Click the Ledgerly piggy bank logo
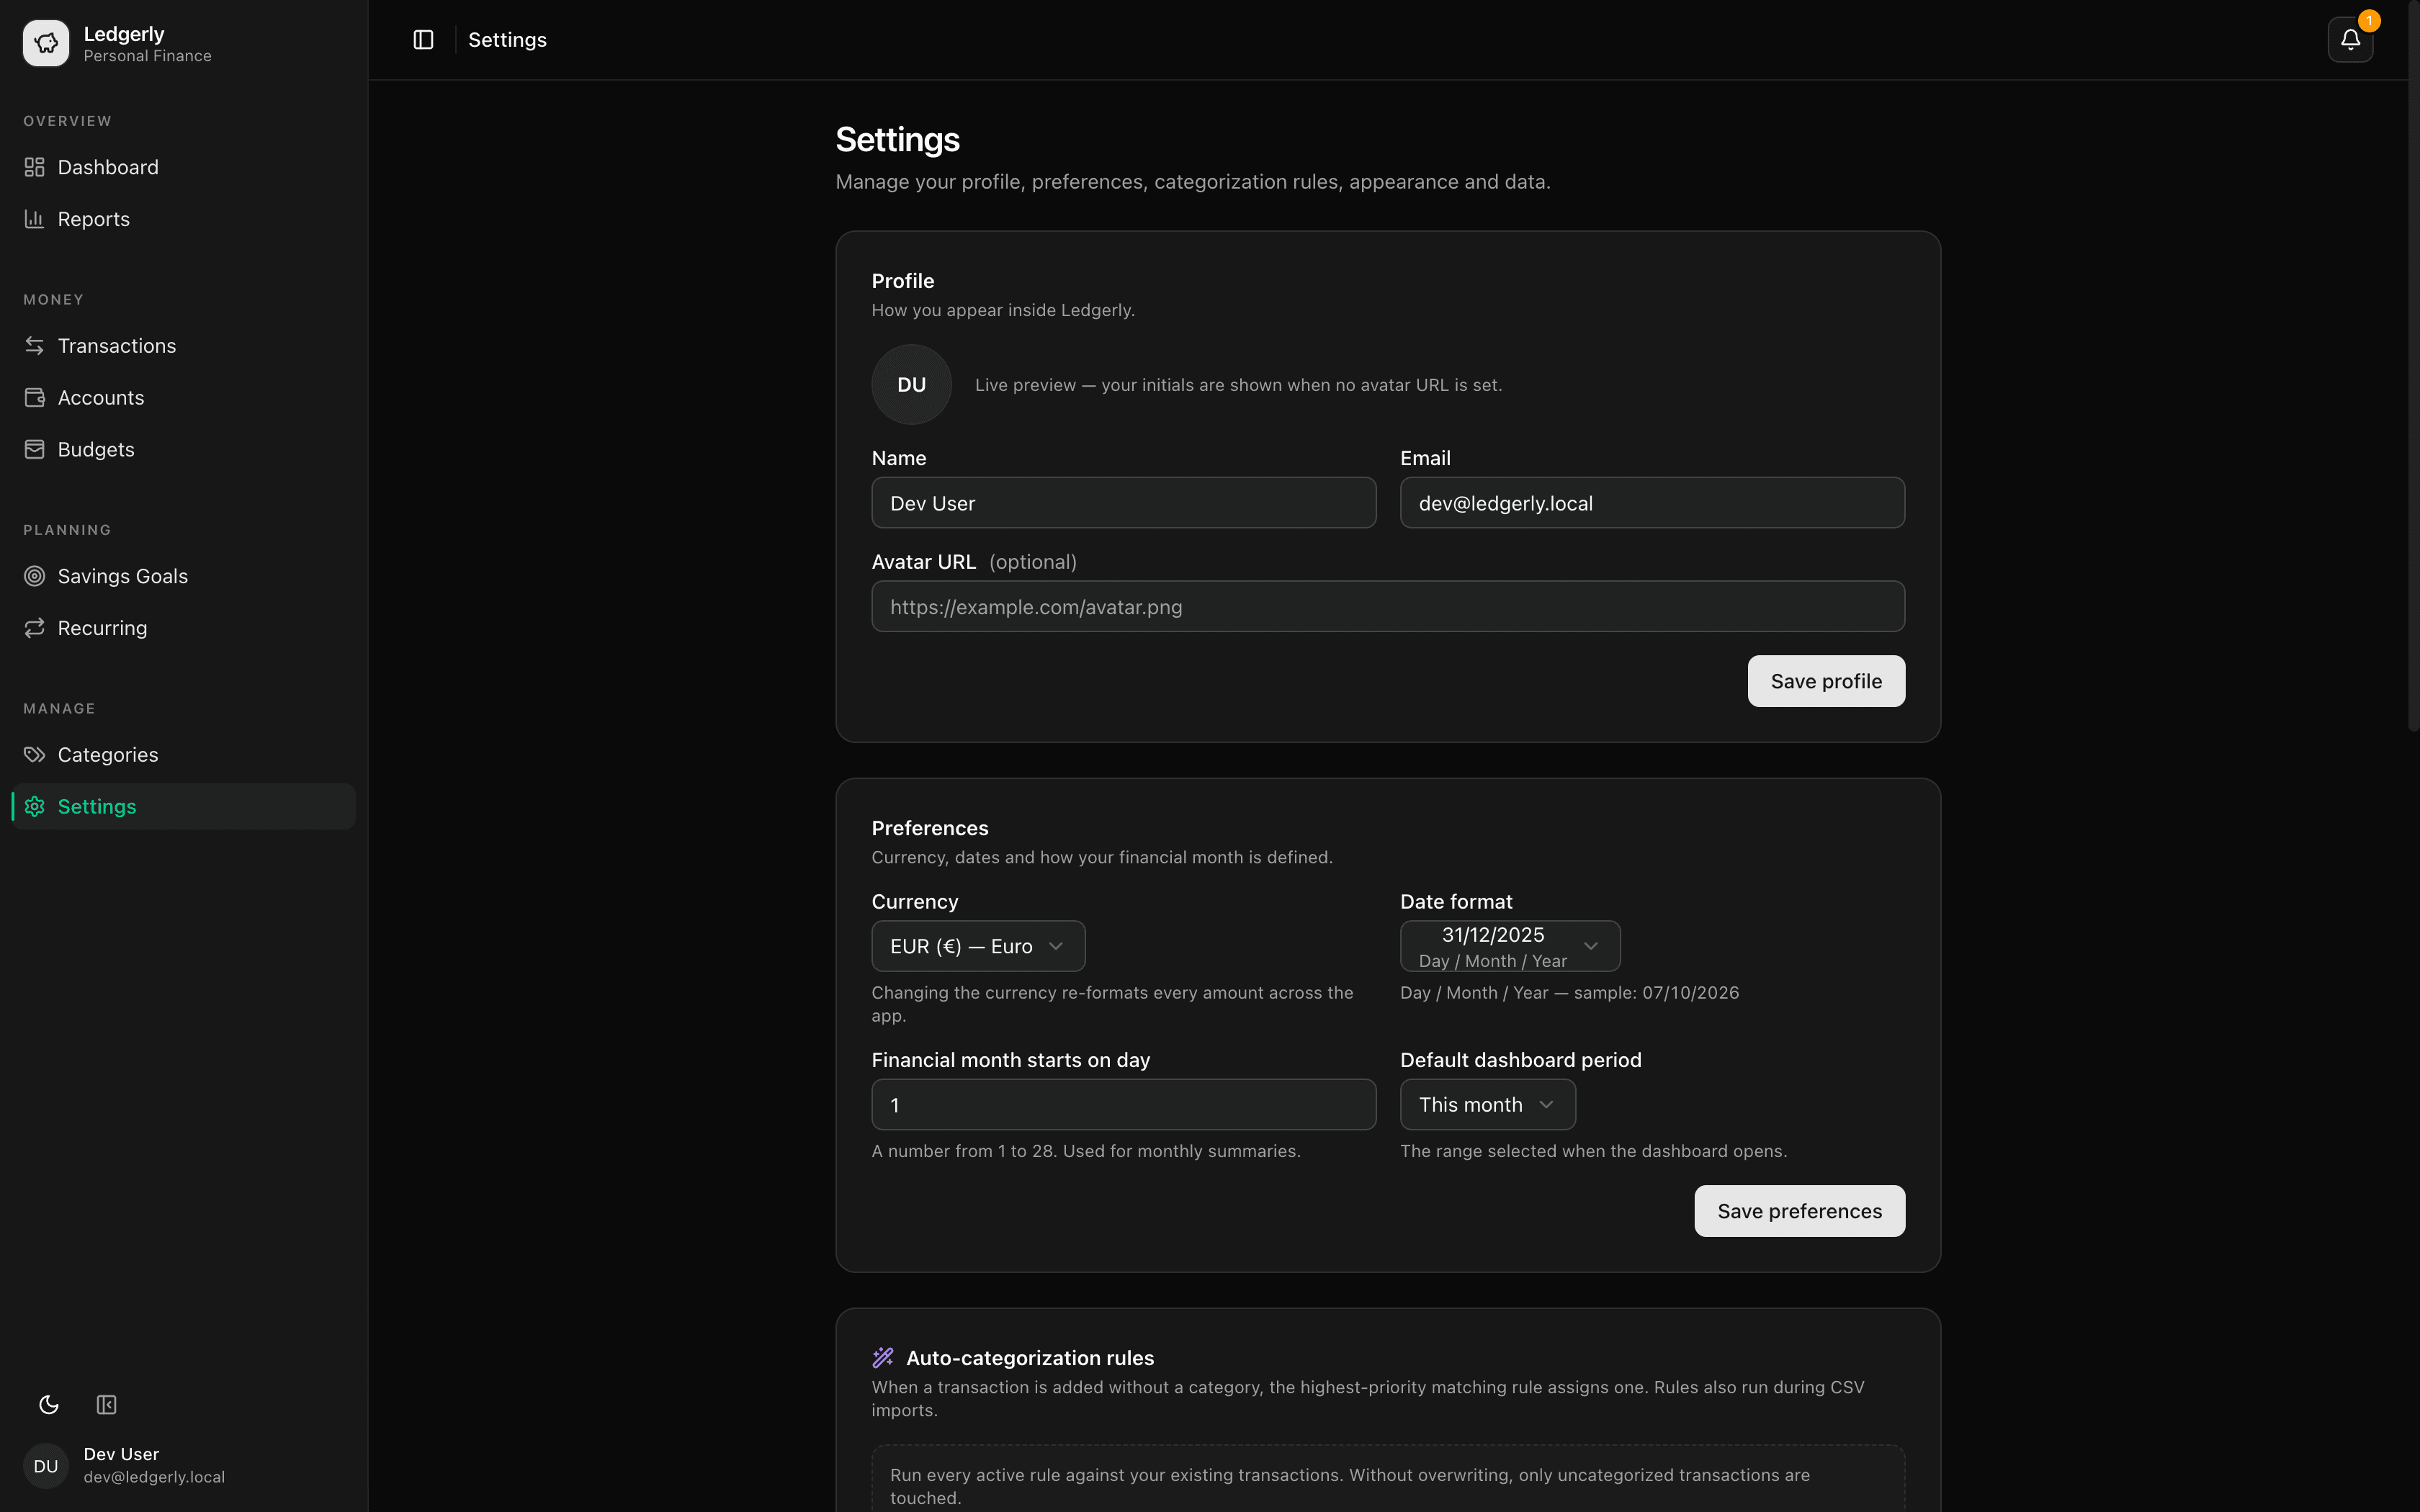 46,43
